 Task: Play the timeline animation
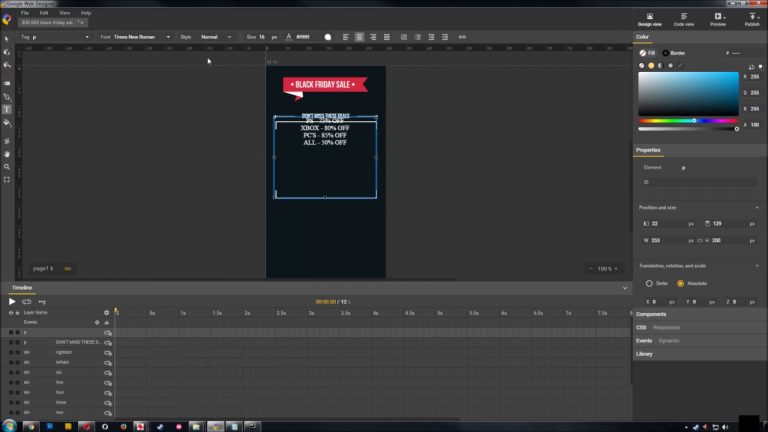point(12,302)
